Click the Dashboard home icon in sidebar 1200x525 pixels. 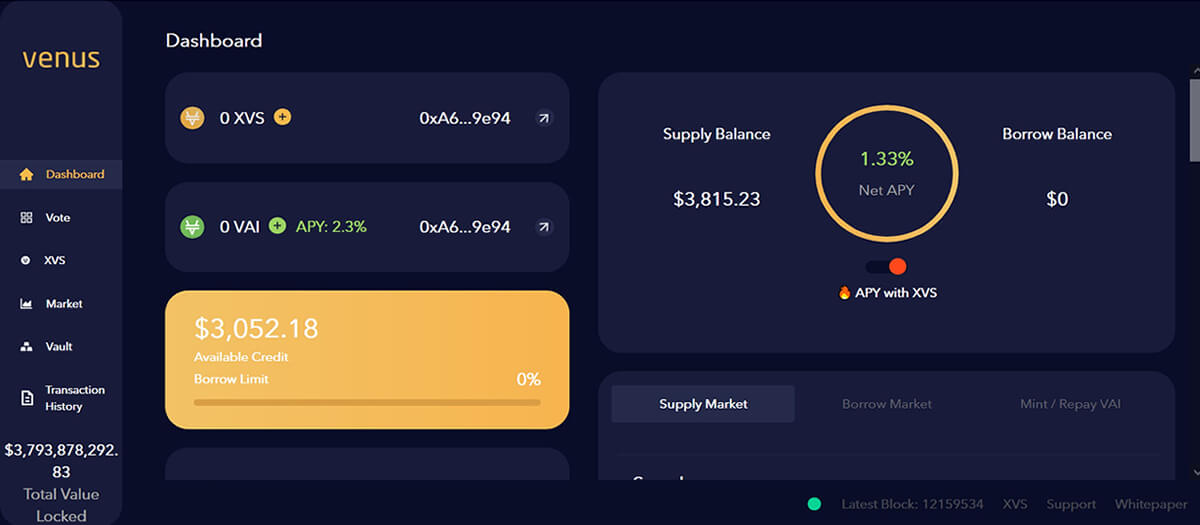(27, 174)
